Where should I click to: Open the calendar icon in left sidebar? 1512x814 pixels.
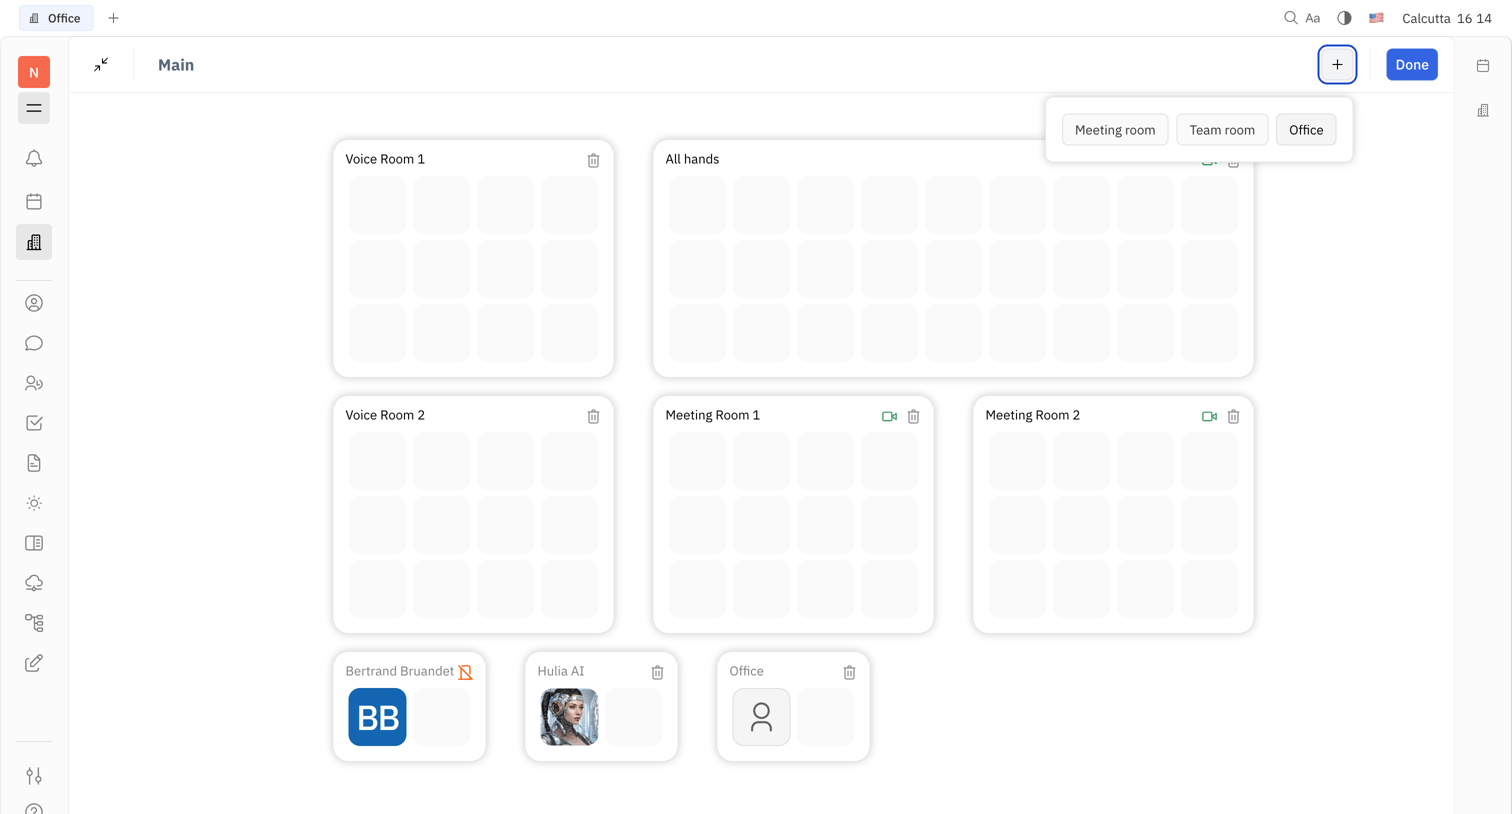[34, 202]
